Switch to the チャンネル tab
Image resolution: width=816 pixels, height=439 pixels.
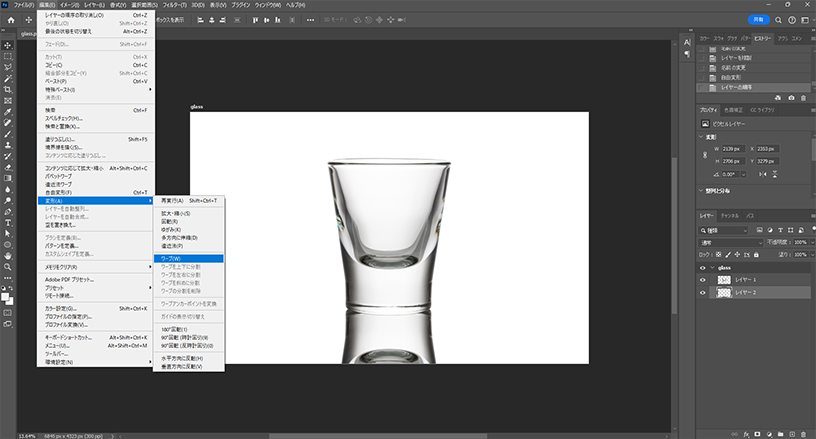pos(730,215)
